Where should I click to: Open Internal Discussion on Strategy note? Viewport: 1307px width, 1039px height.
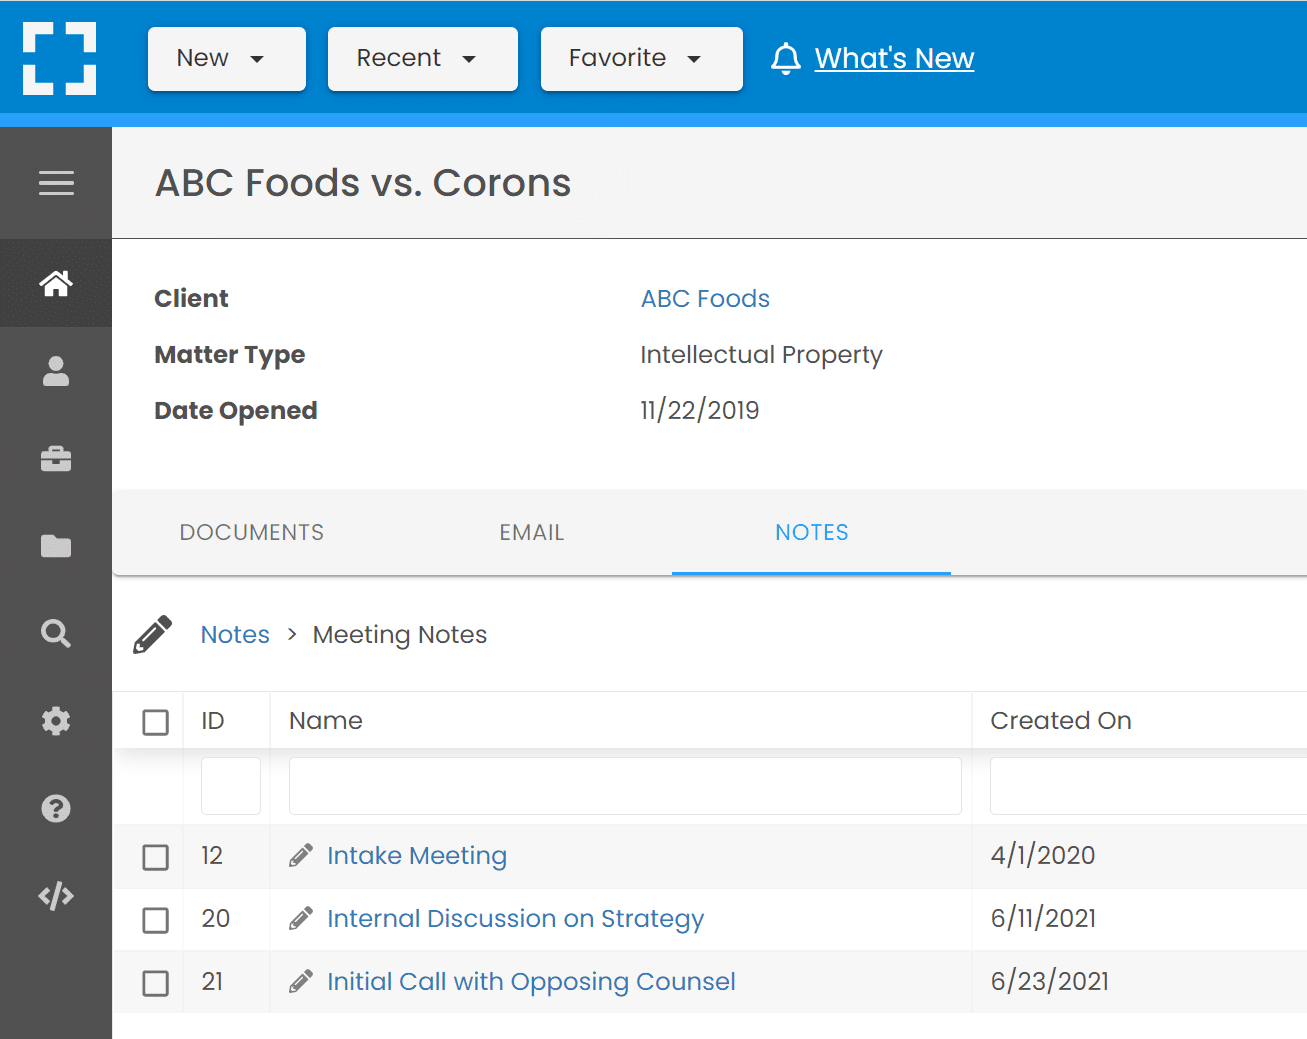pyautogui.click(x=516, y=919)
